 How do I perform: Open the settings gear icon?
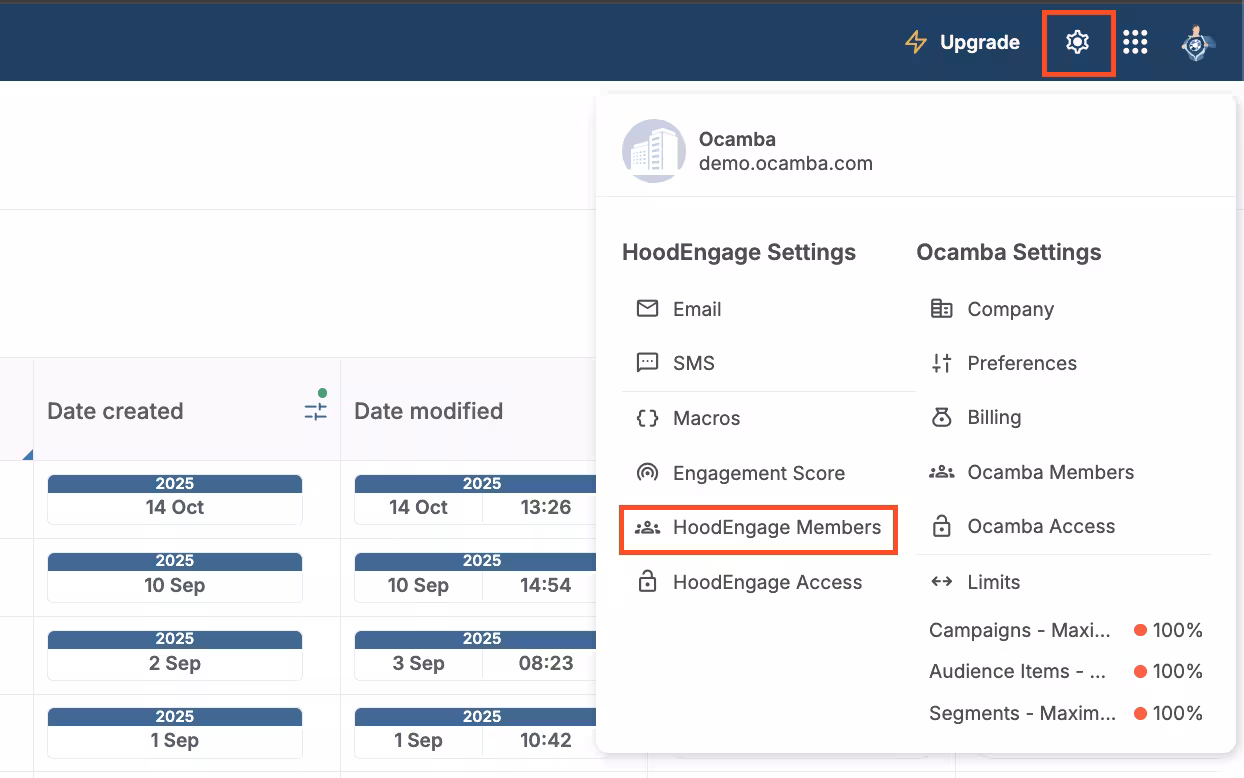pos(1078,42)
